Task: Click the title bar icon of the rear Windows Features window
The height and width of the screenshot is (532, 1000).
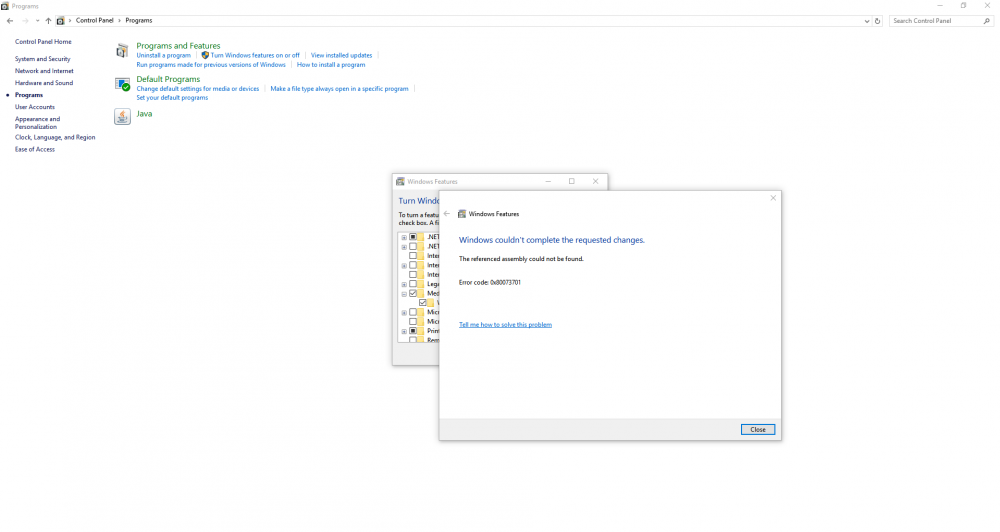Action: click(x=401, y=182)
